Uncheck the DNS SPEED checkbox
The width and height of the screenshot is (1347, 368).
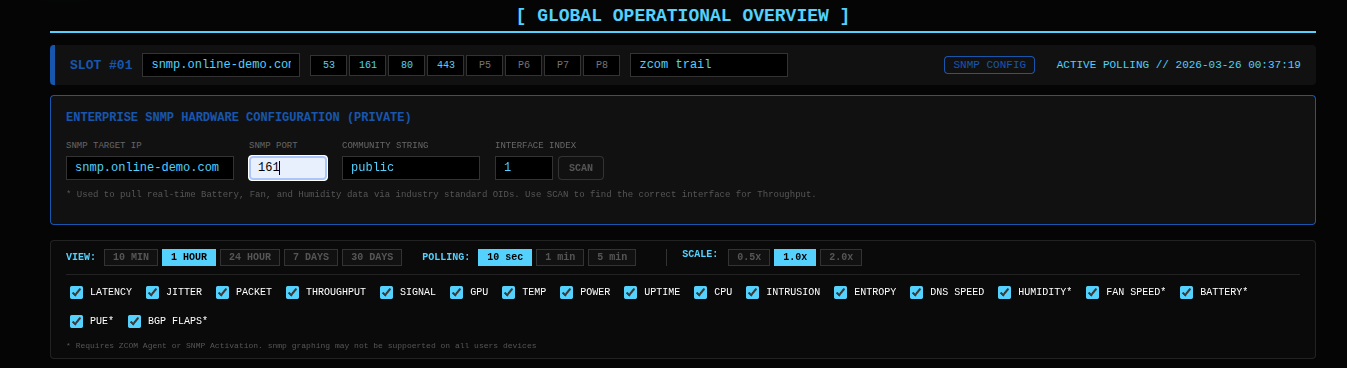[916, 292]
